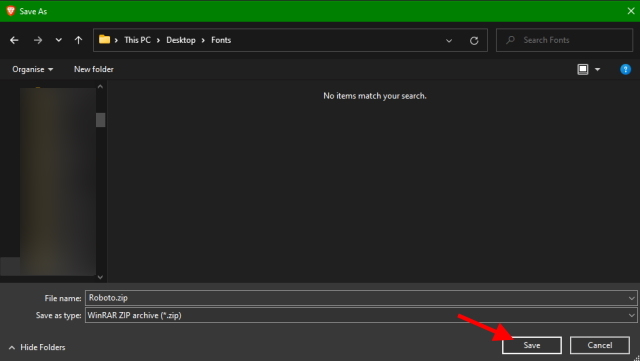Click the Cancel button
The height and width of the screenshot is (361, 640).
click(600, 345)
